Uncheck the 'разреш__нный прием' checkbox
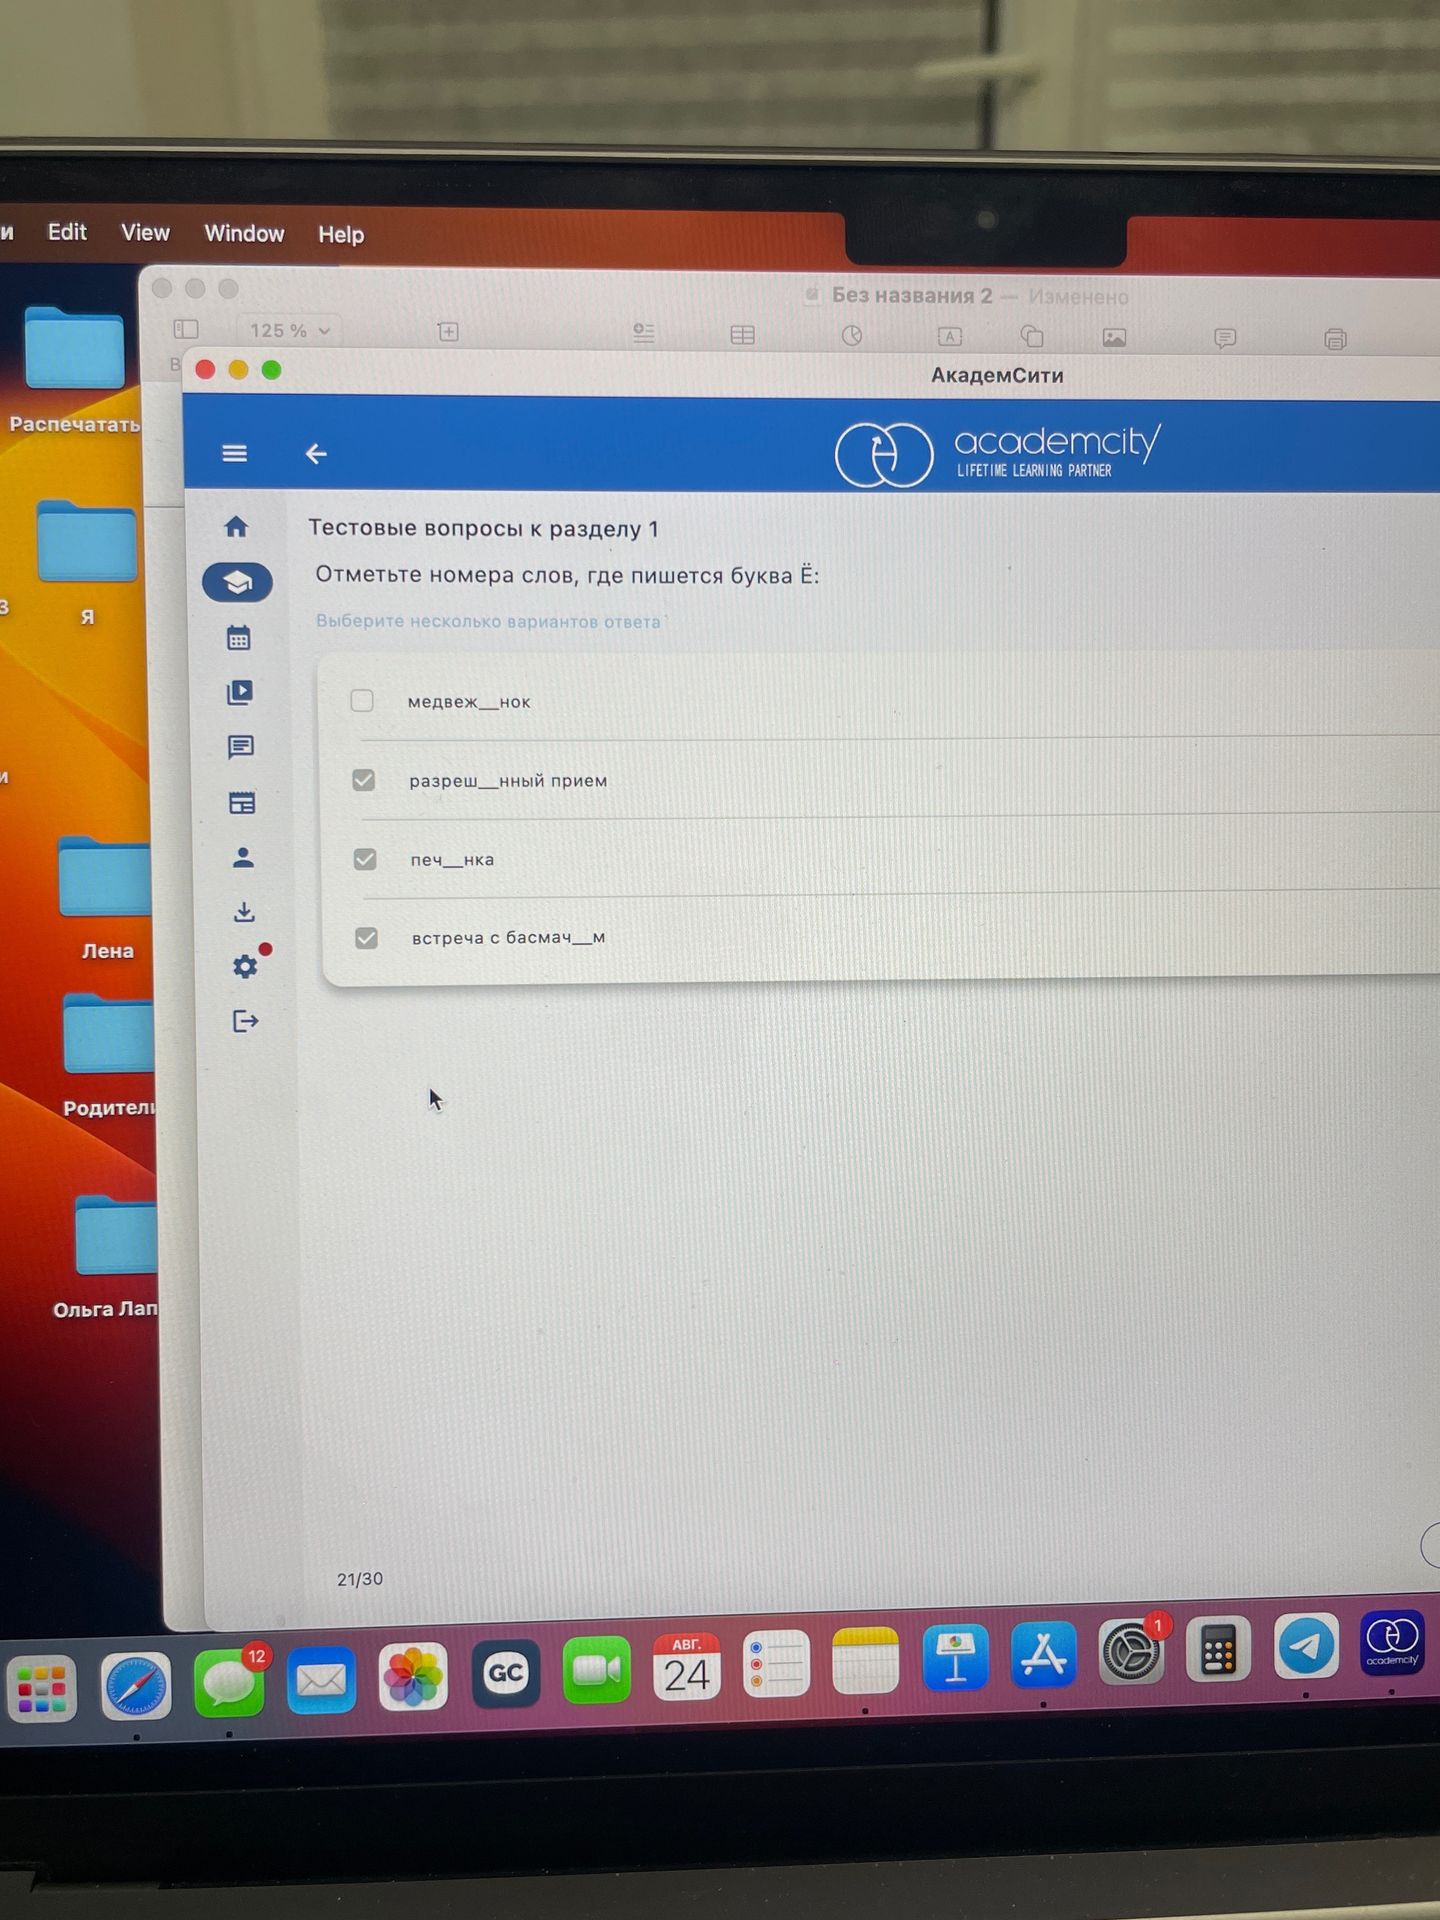 click(x=364, y=780)
